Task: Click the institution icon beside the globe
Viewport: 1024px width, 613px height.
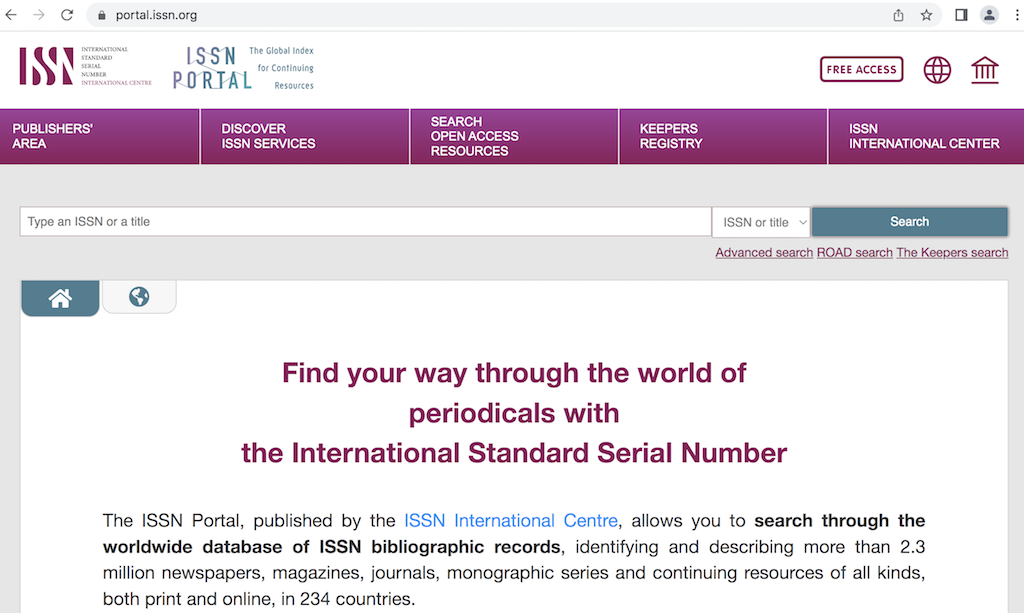Action: (984, 70)
